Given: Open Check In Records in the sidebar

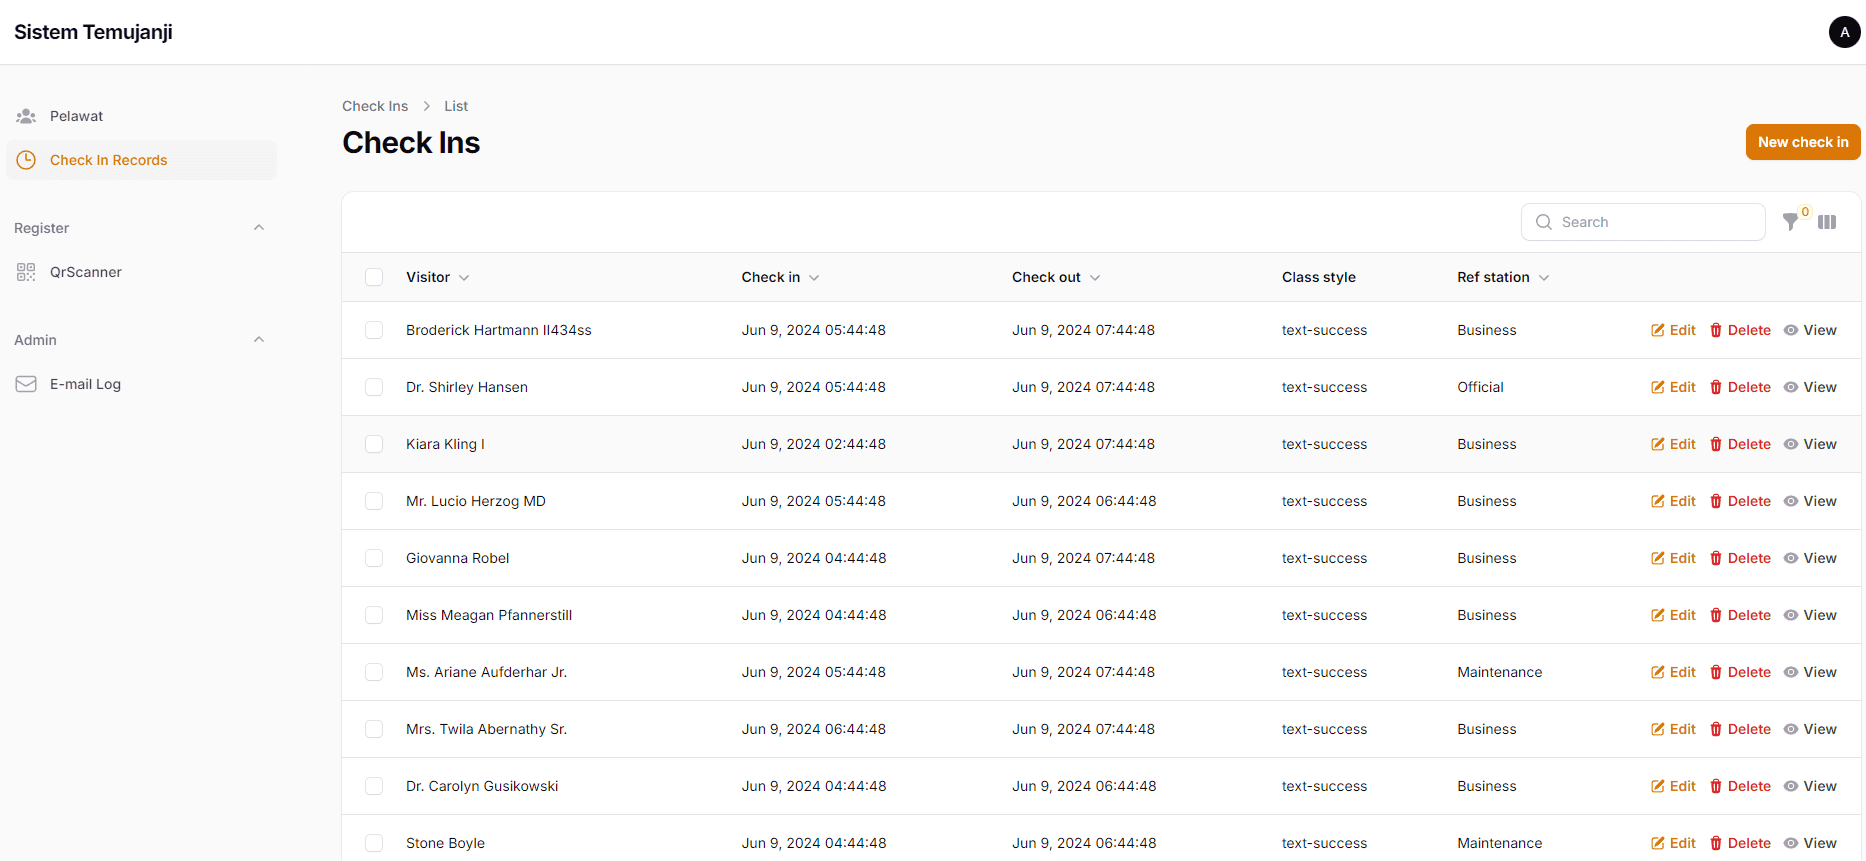Looking at the screenshot, I should pos(142,160).
